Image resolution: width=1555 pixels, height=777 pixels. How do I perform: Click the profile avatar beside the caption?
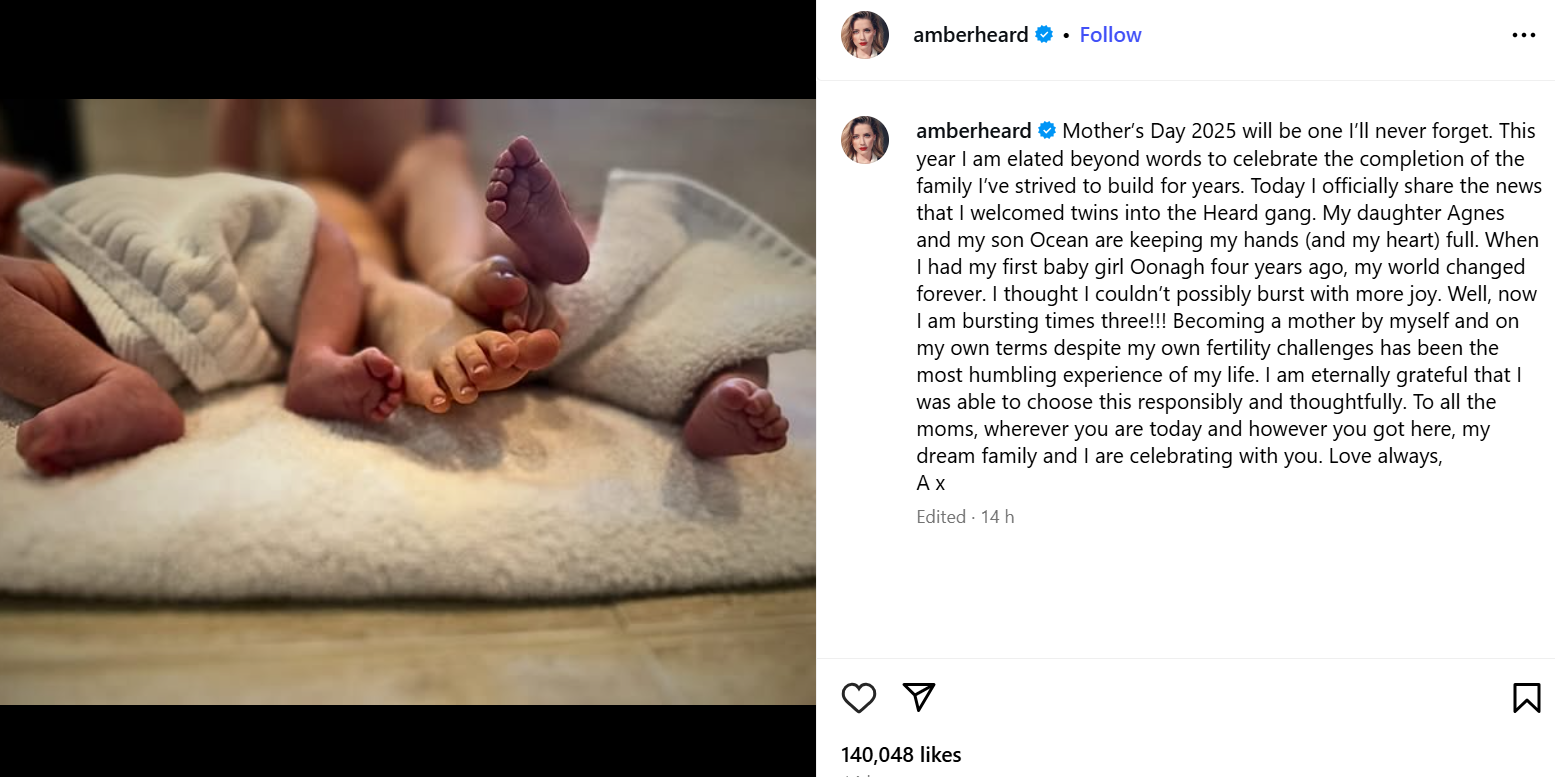tap(865, 140)
